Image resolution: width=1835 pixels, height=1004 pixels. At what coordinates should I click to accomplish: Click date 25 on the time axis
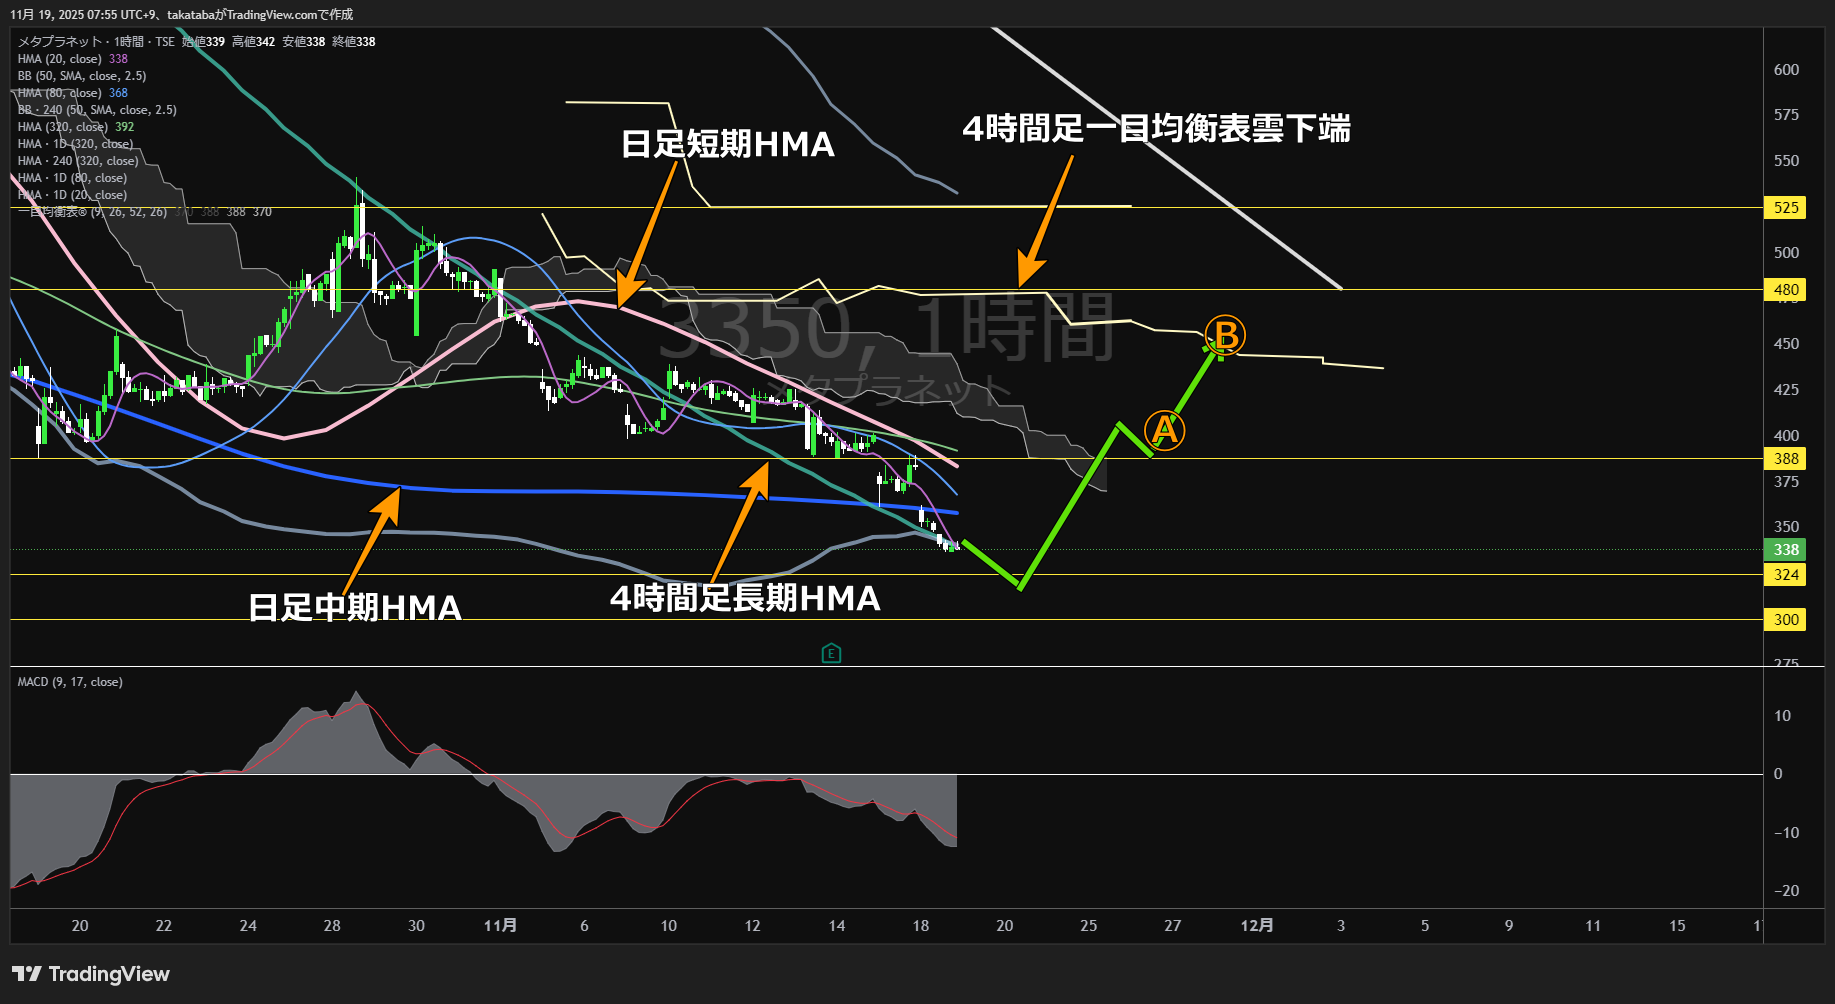(1089, 926)
